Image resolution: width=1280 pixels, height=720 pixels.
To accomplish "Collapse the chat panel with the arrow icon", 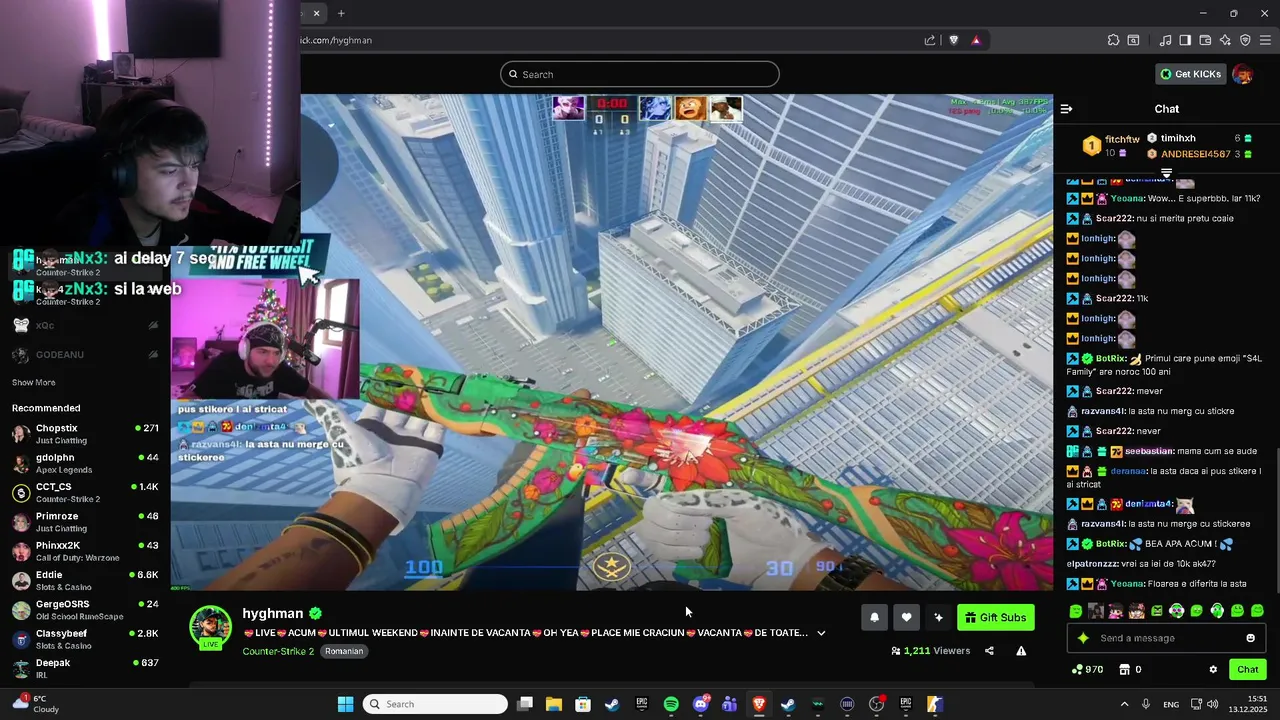I will [x=1066, y=108].
